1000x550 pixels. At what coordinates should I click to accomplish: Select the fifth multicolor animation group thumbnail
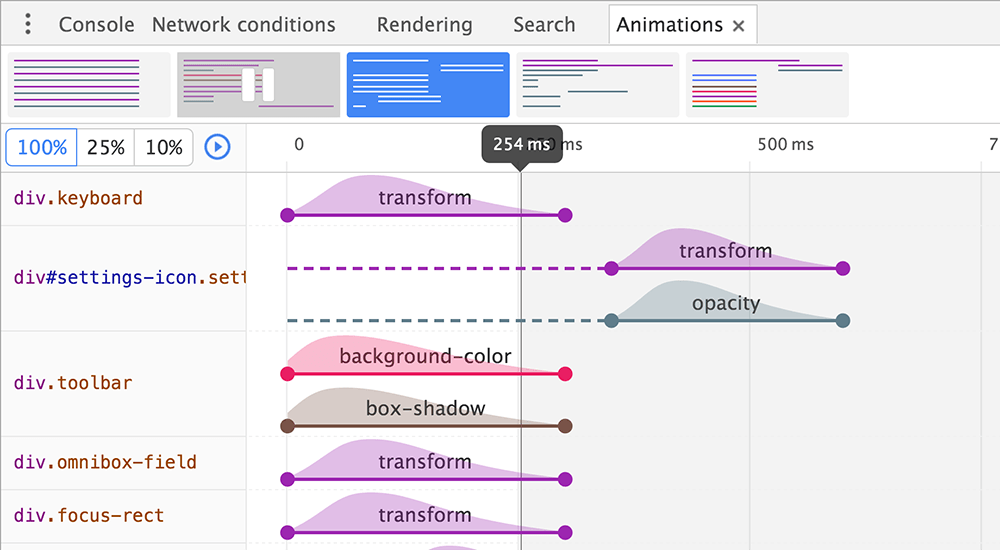(x=767, y=84)
